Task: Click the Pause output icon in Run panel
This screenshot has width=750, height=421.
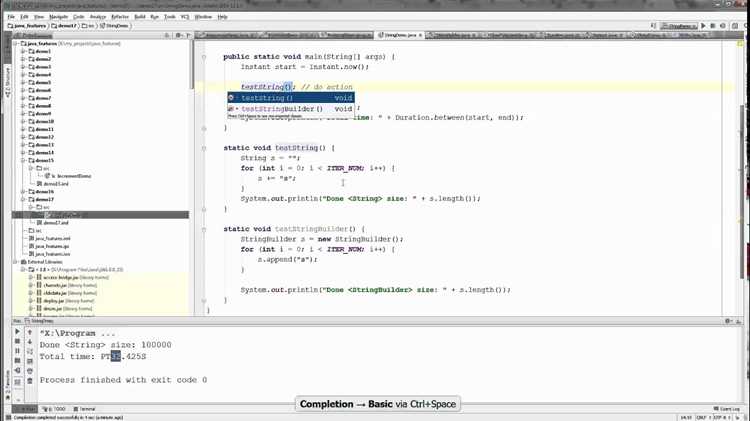Action: click(x=17, y=351)
